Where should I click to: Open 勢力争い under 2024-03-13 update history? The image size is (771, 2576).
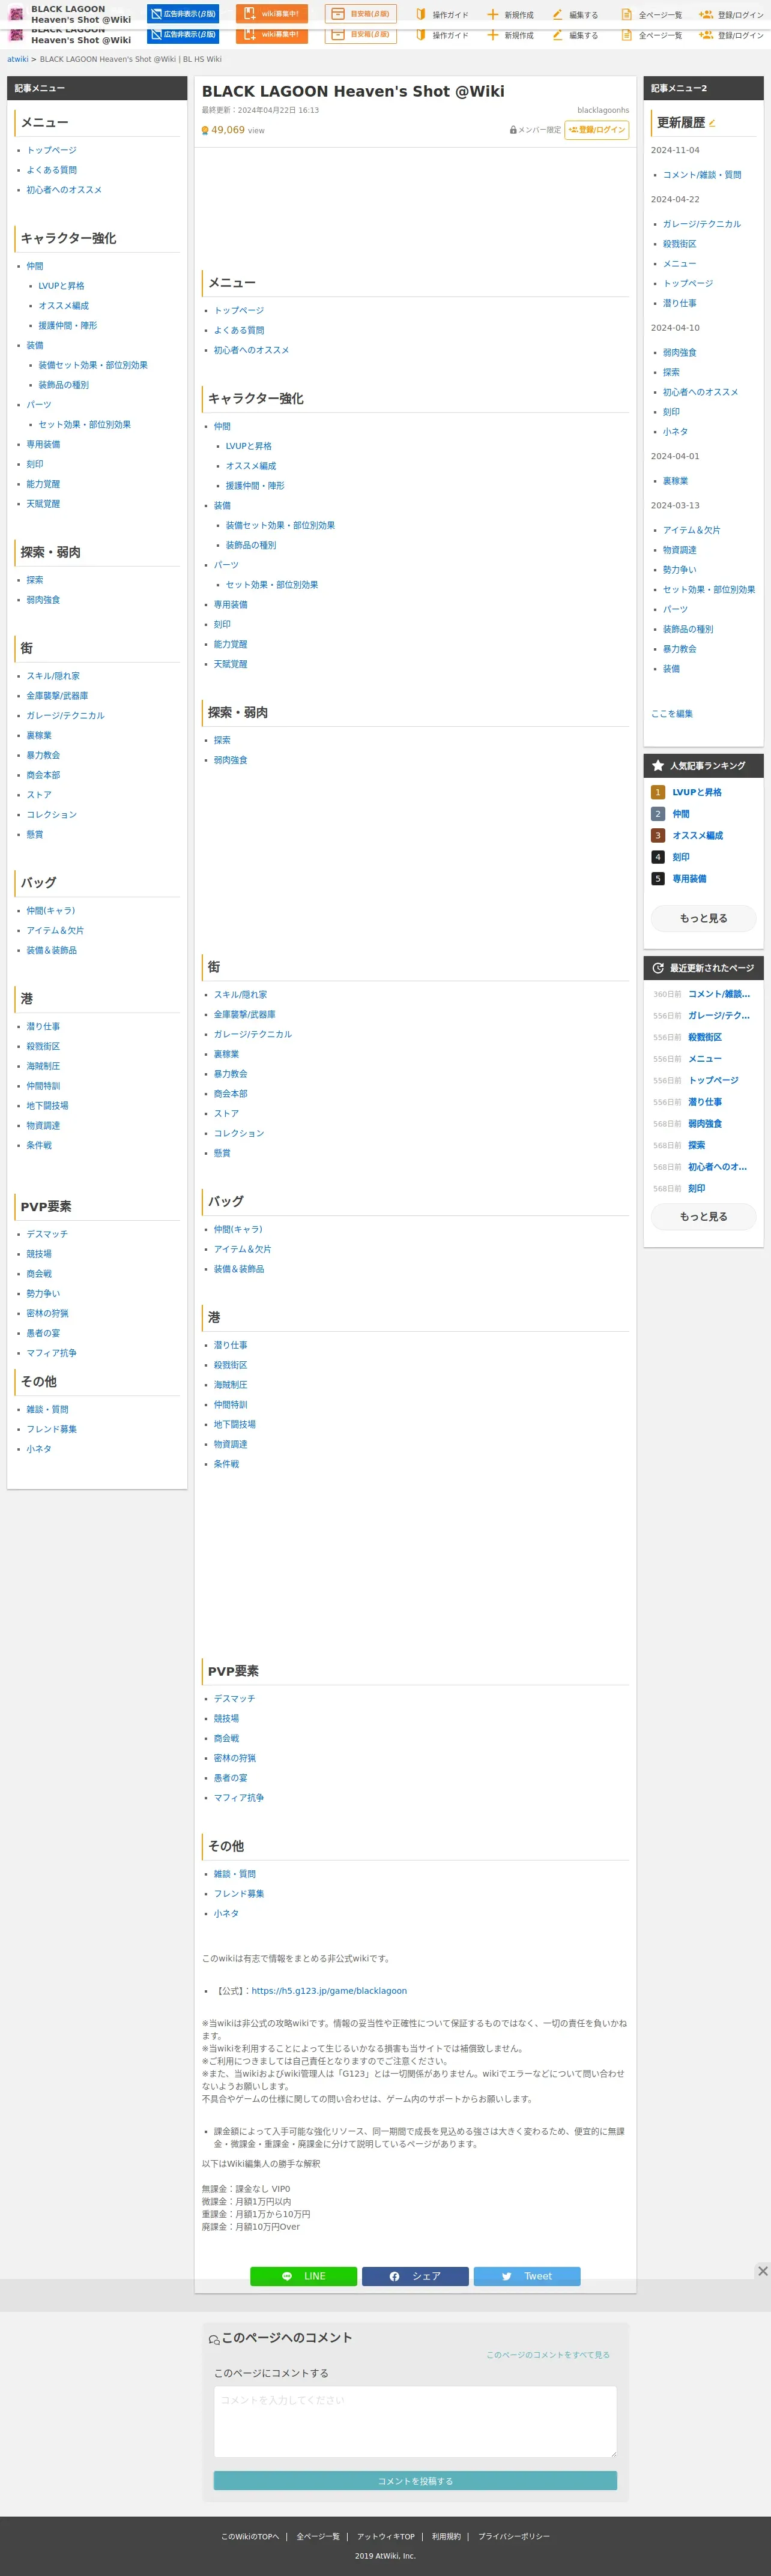pyautogui.click(x=680, y=570)
